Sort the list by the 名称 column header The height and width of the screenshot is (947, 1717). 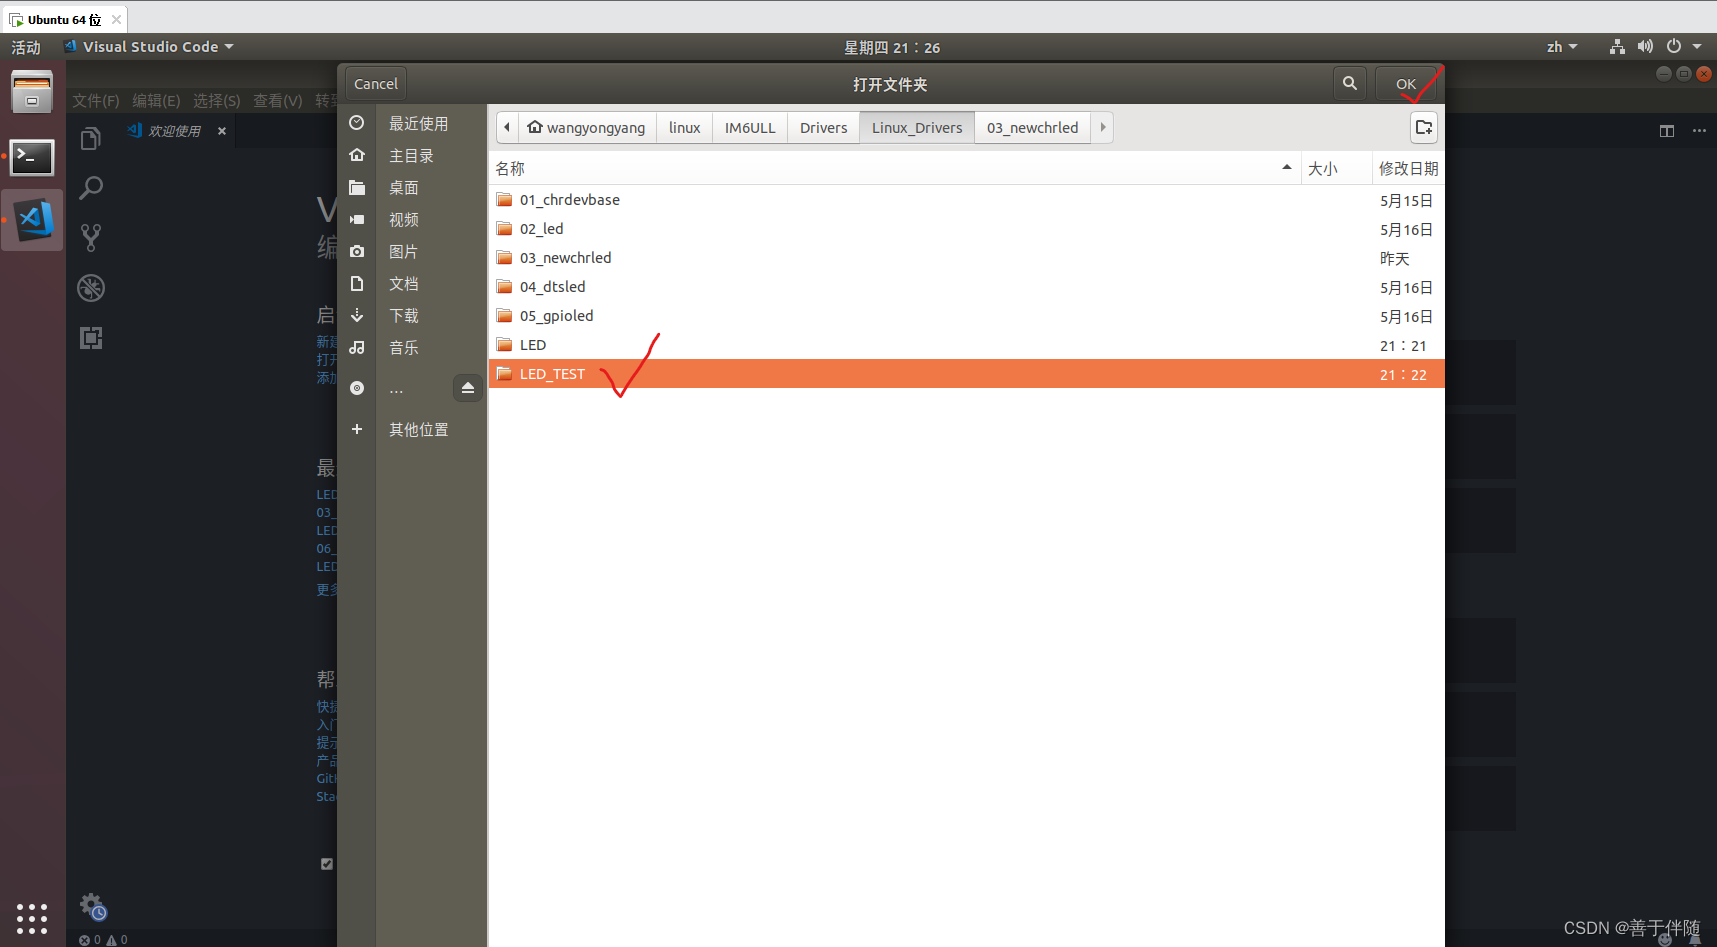click(895, 168)
